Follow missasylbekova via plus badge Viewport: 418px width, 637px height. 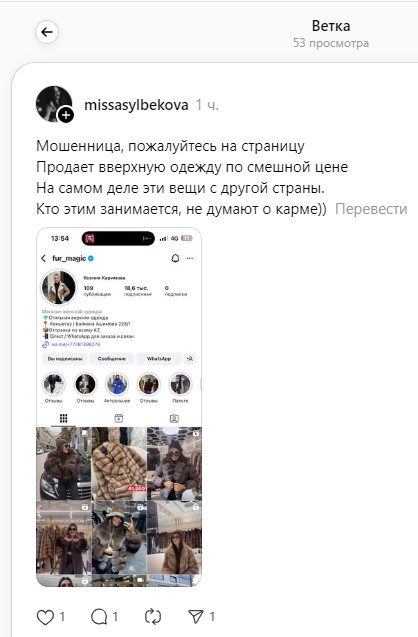tap(66, 115)
